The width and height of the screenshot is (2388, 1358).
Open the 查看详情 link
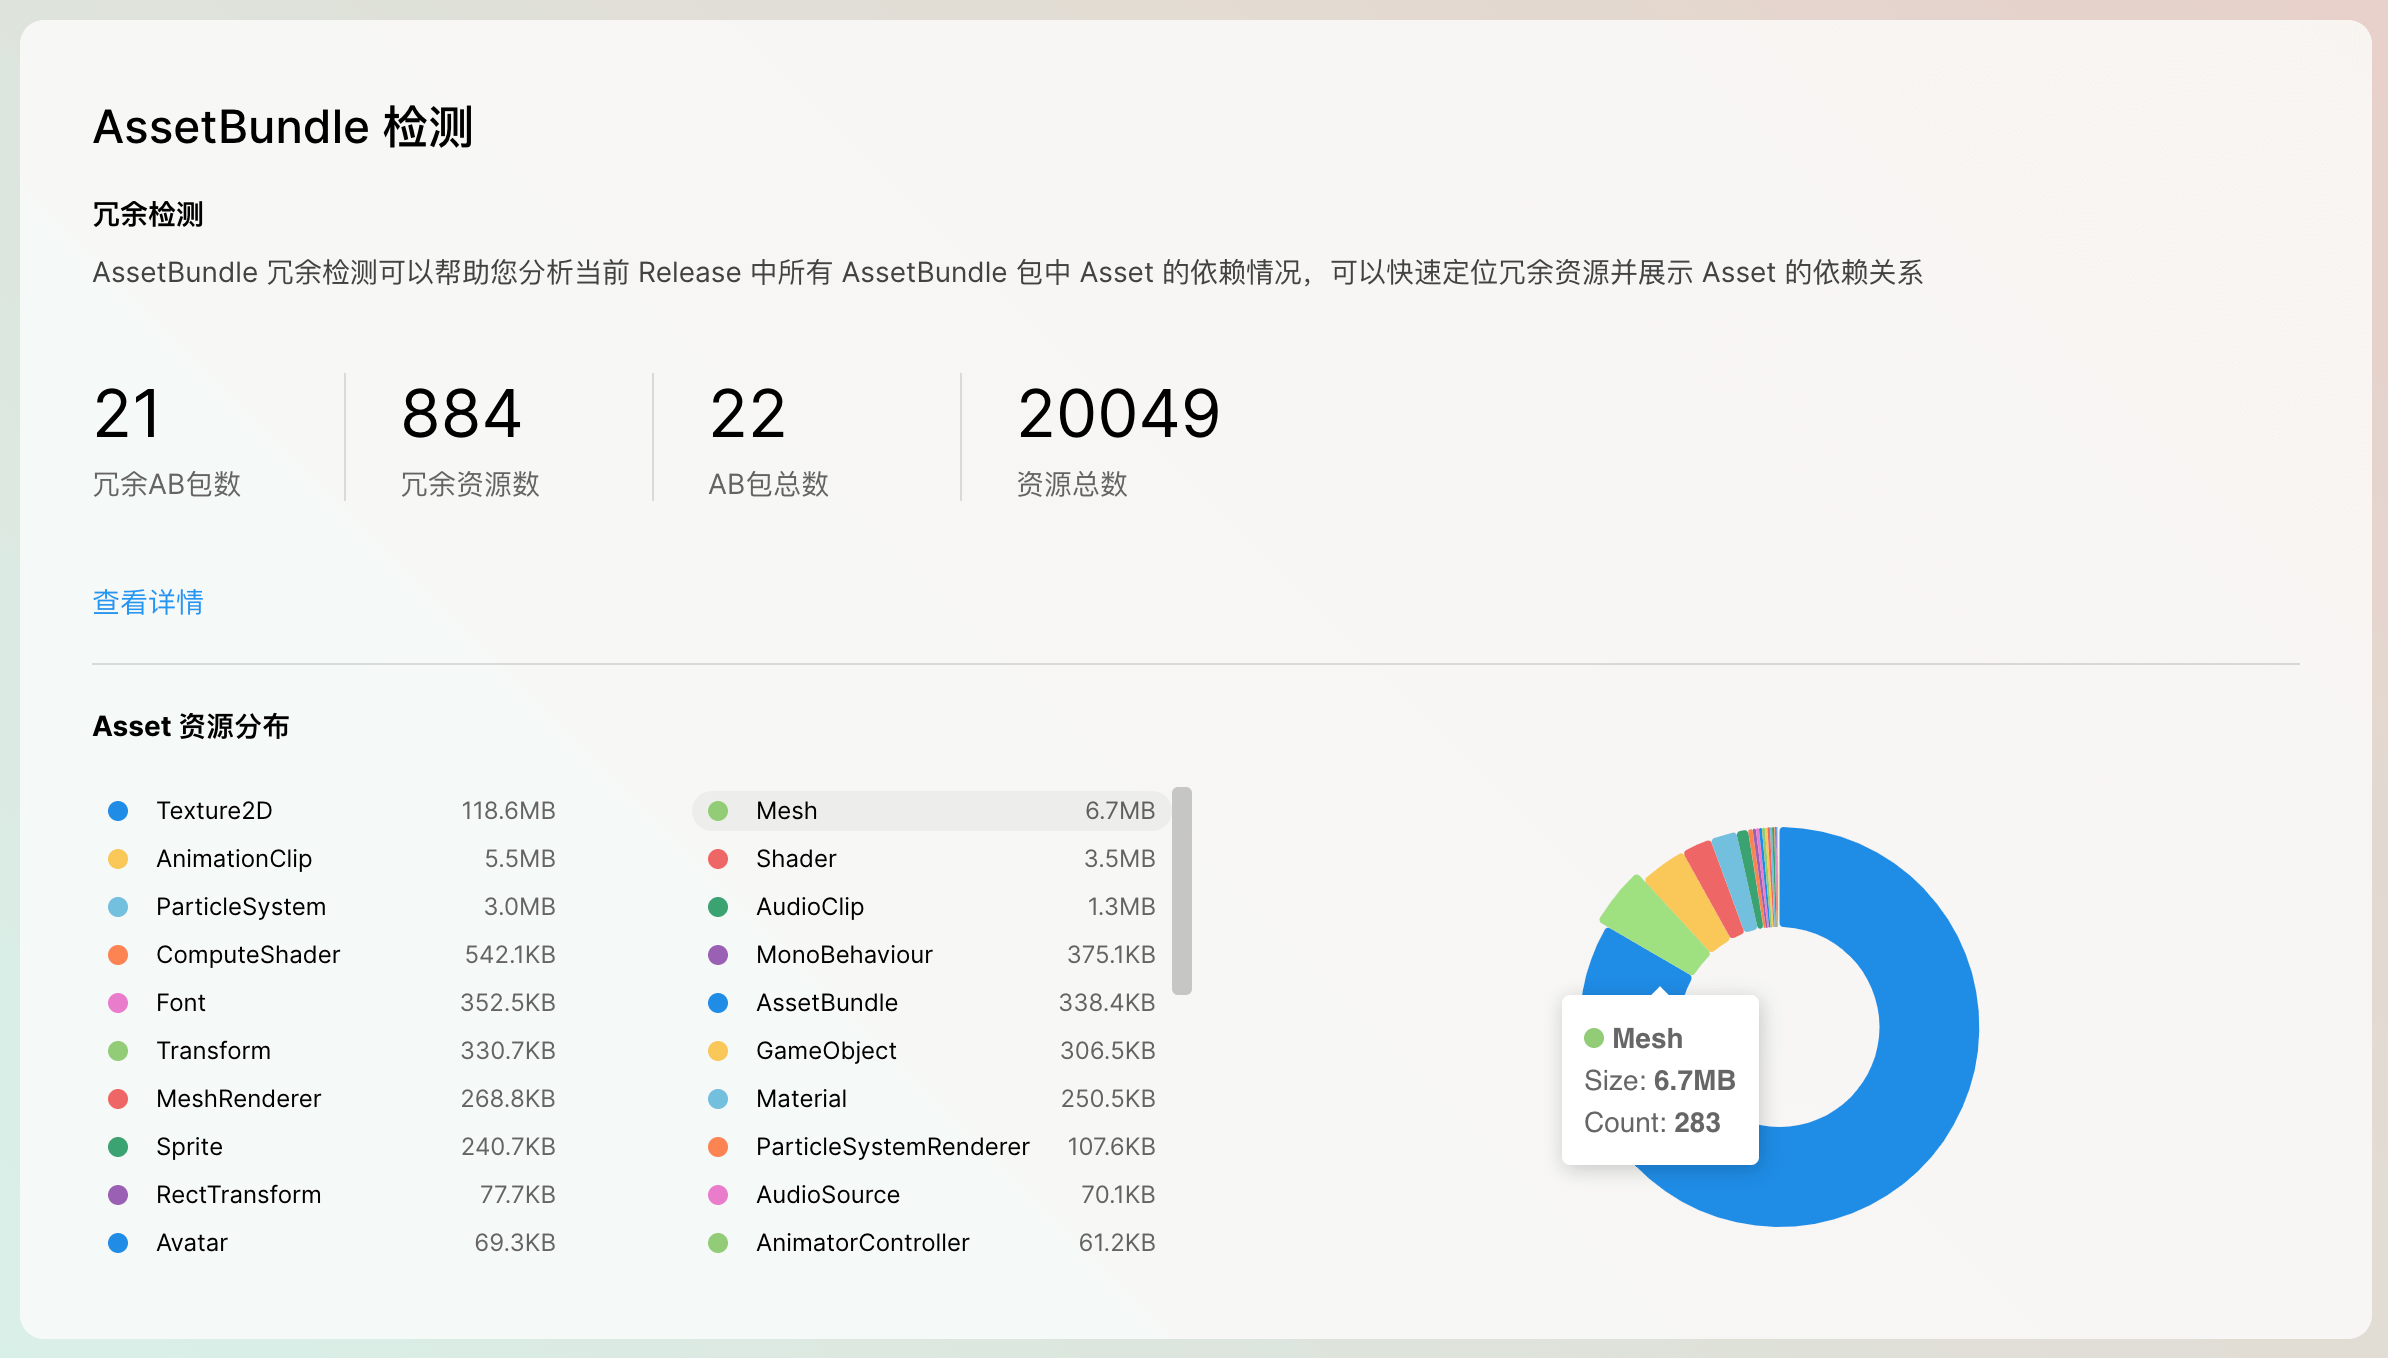point(146,601)
